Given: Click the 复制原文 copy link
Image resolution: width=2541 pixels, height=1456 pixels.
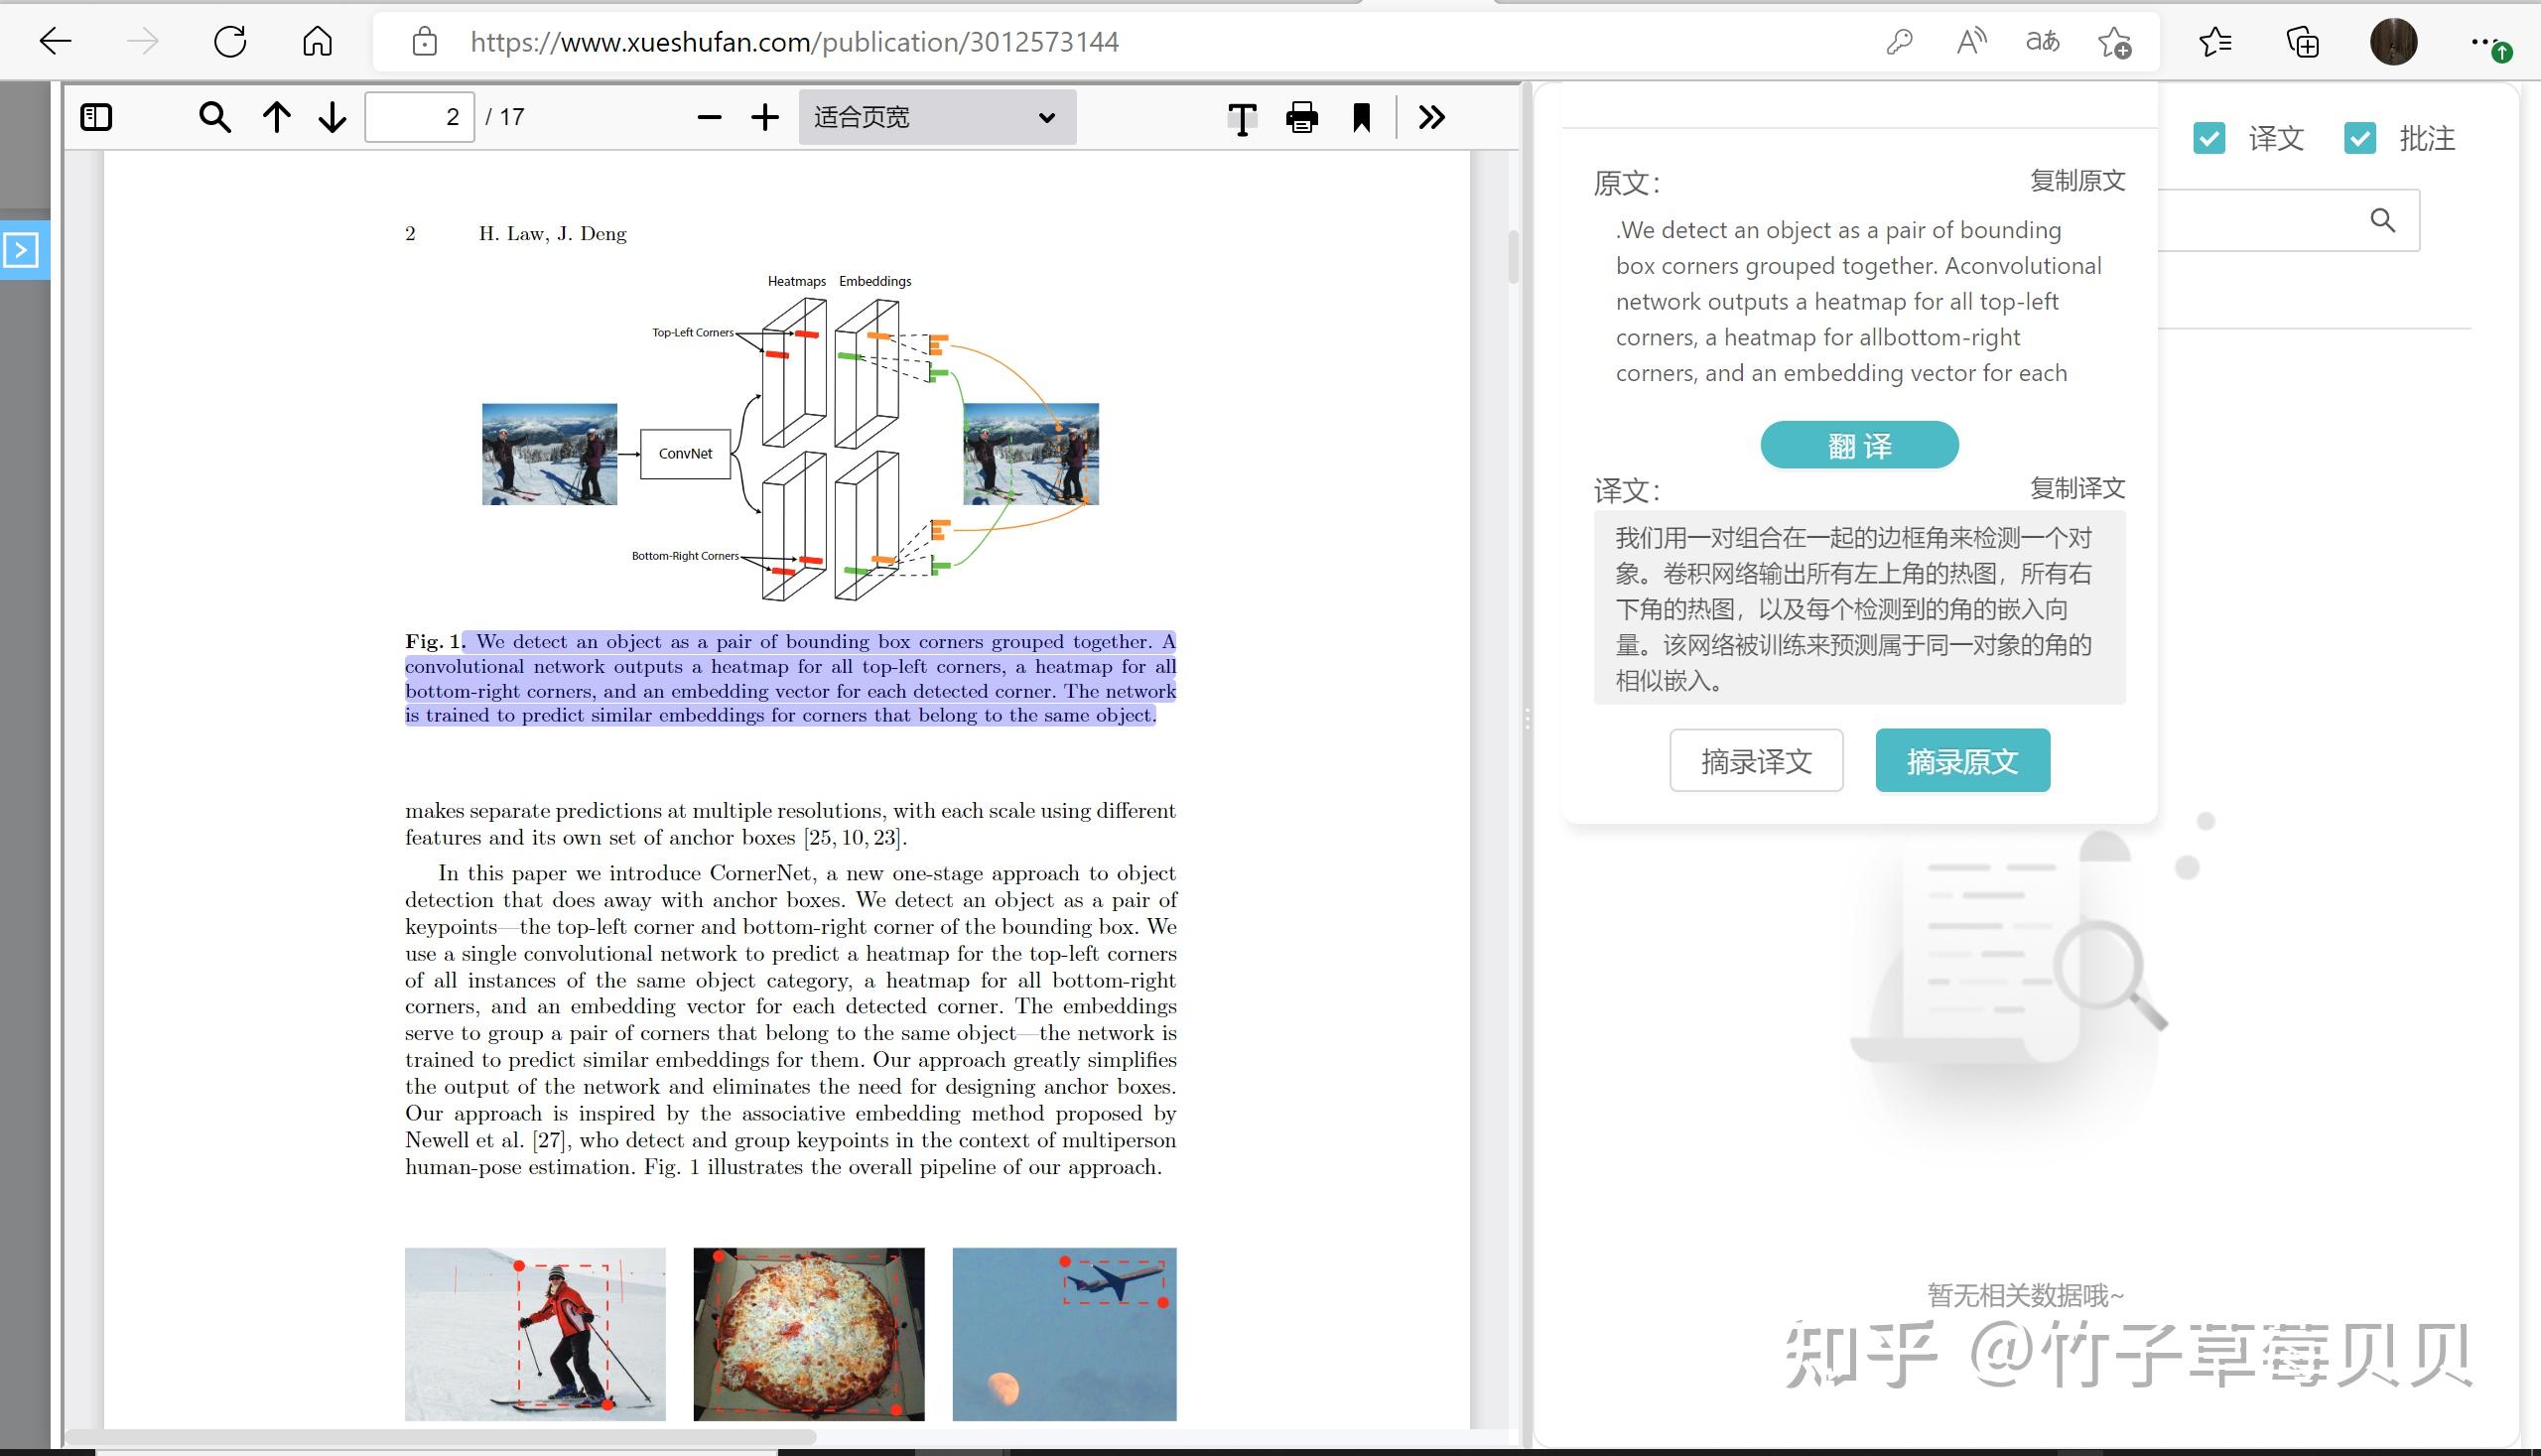Looking at the screenshot, I should pyautogui.click(x=2076, y=181).
